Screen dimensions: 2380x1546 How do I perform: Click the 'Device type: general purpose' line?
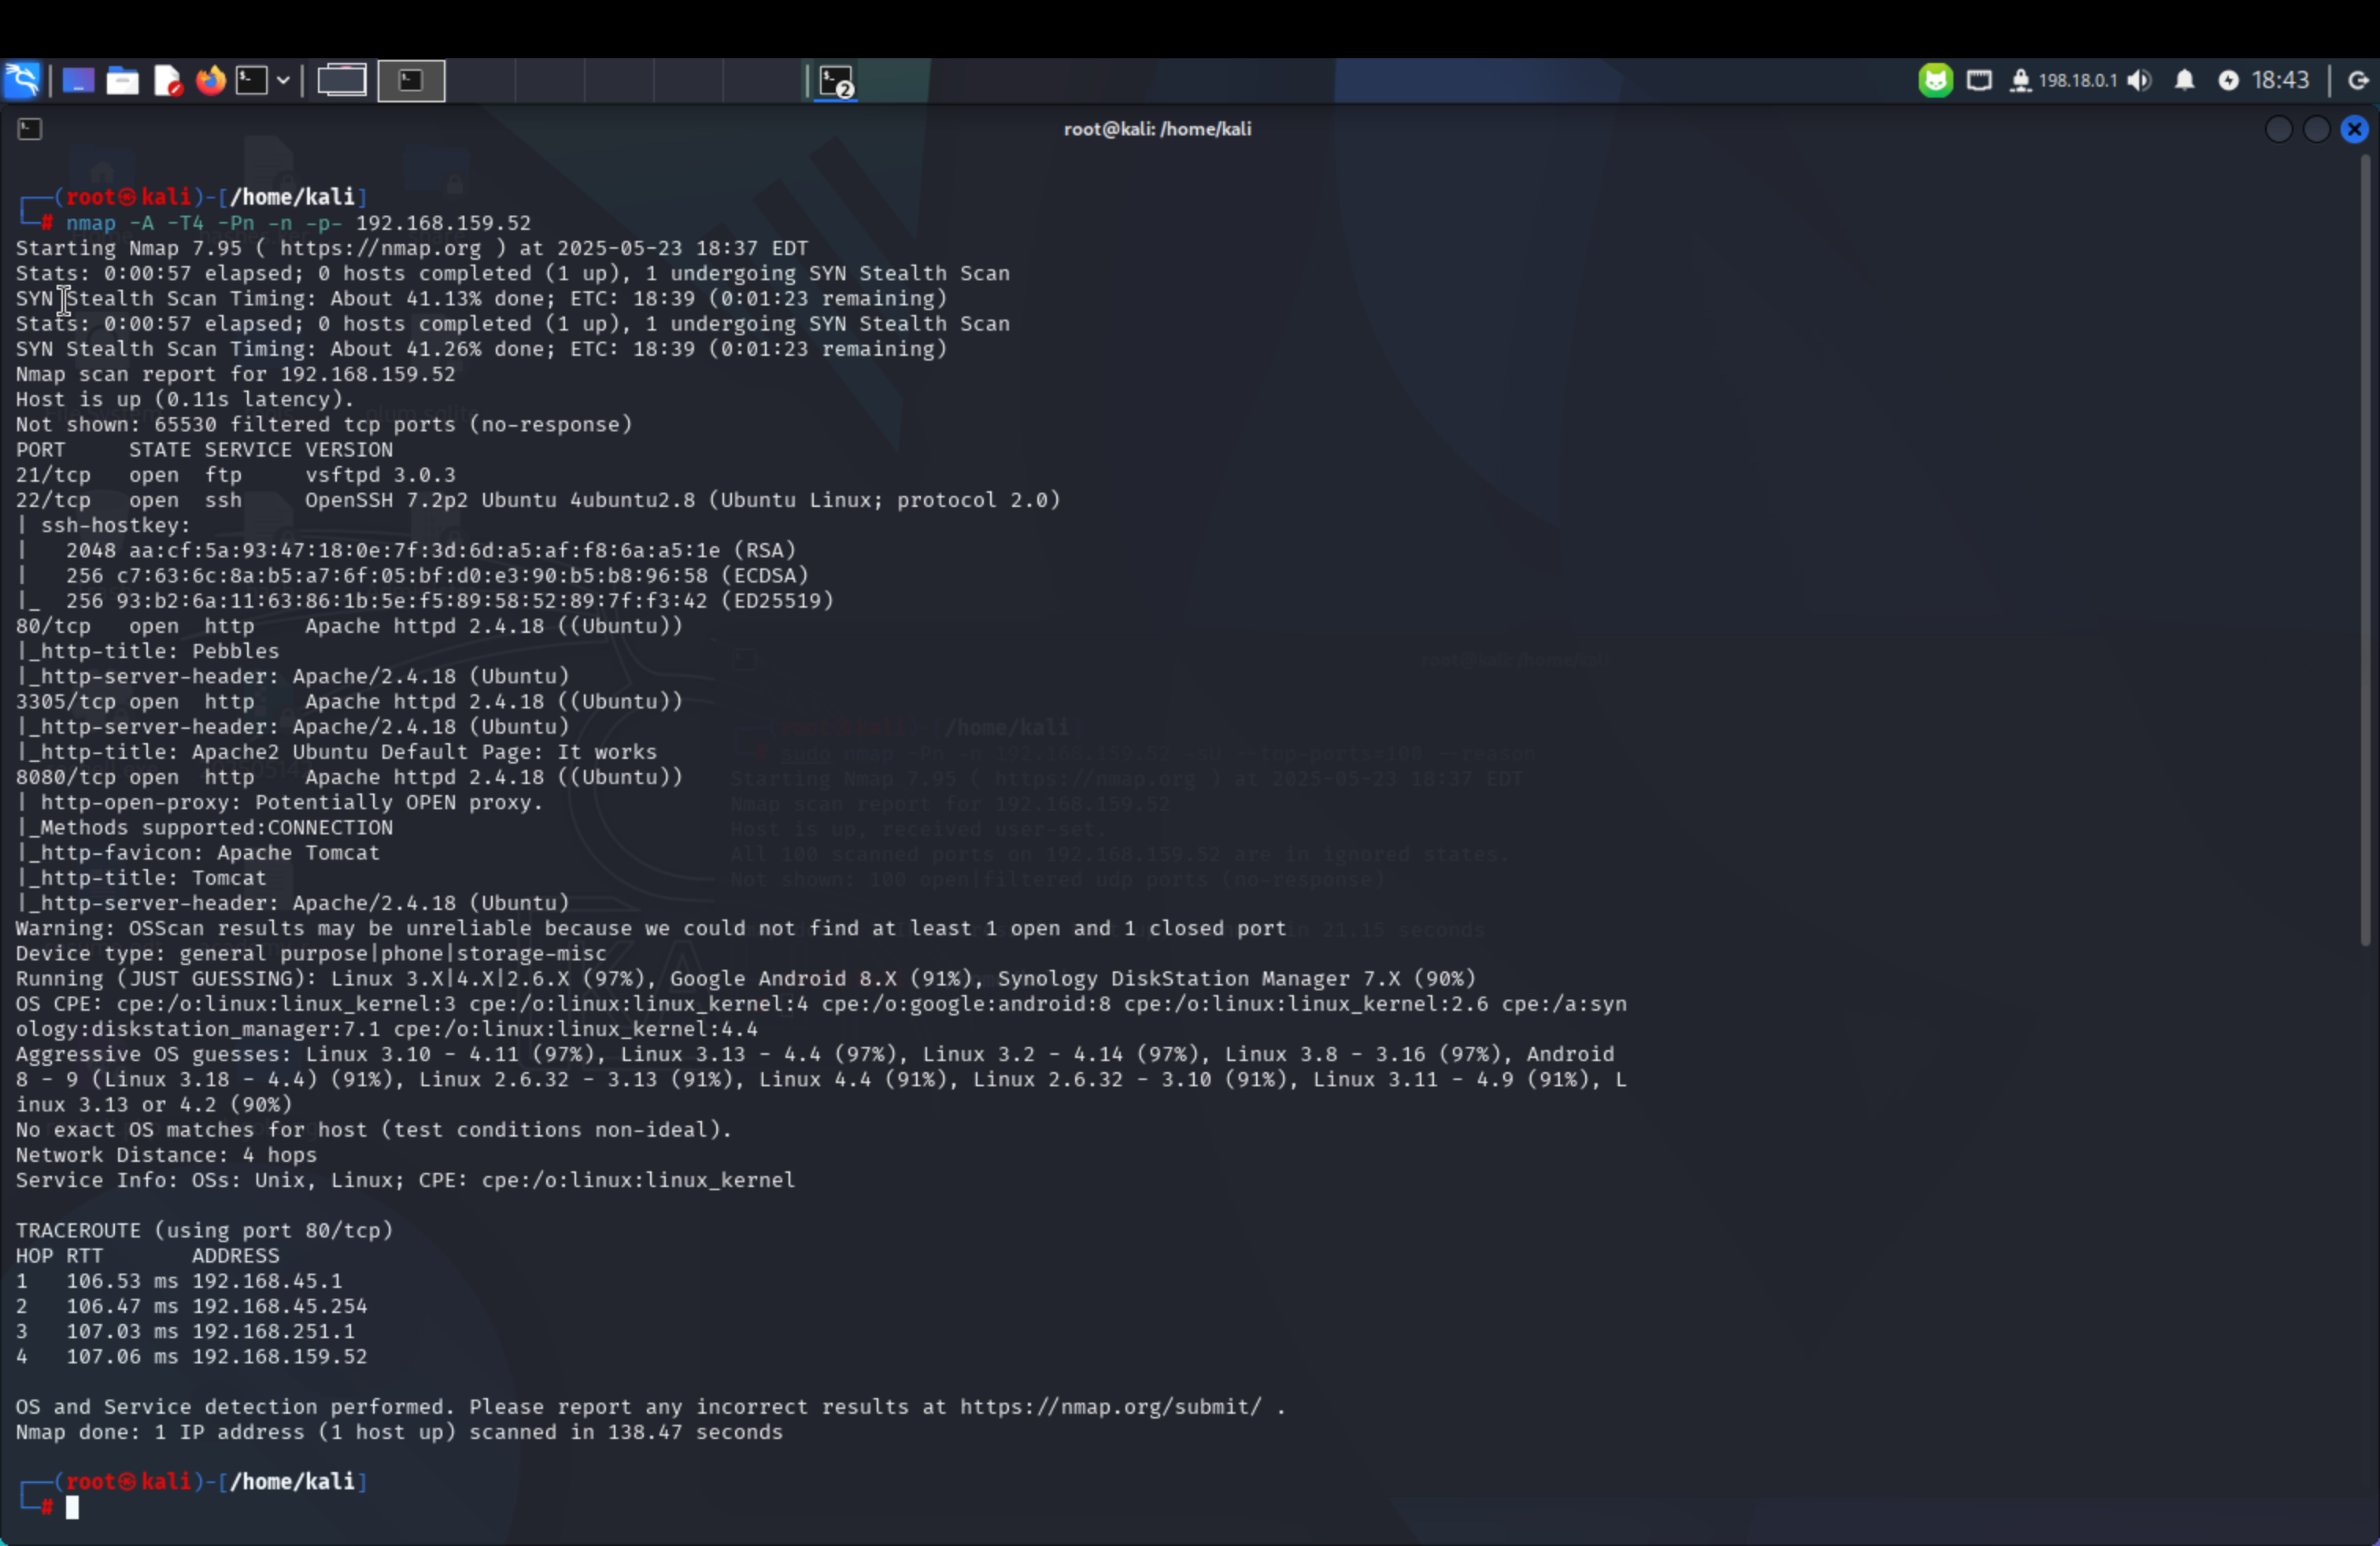tap(311, 954)
